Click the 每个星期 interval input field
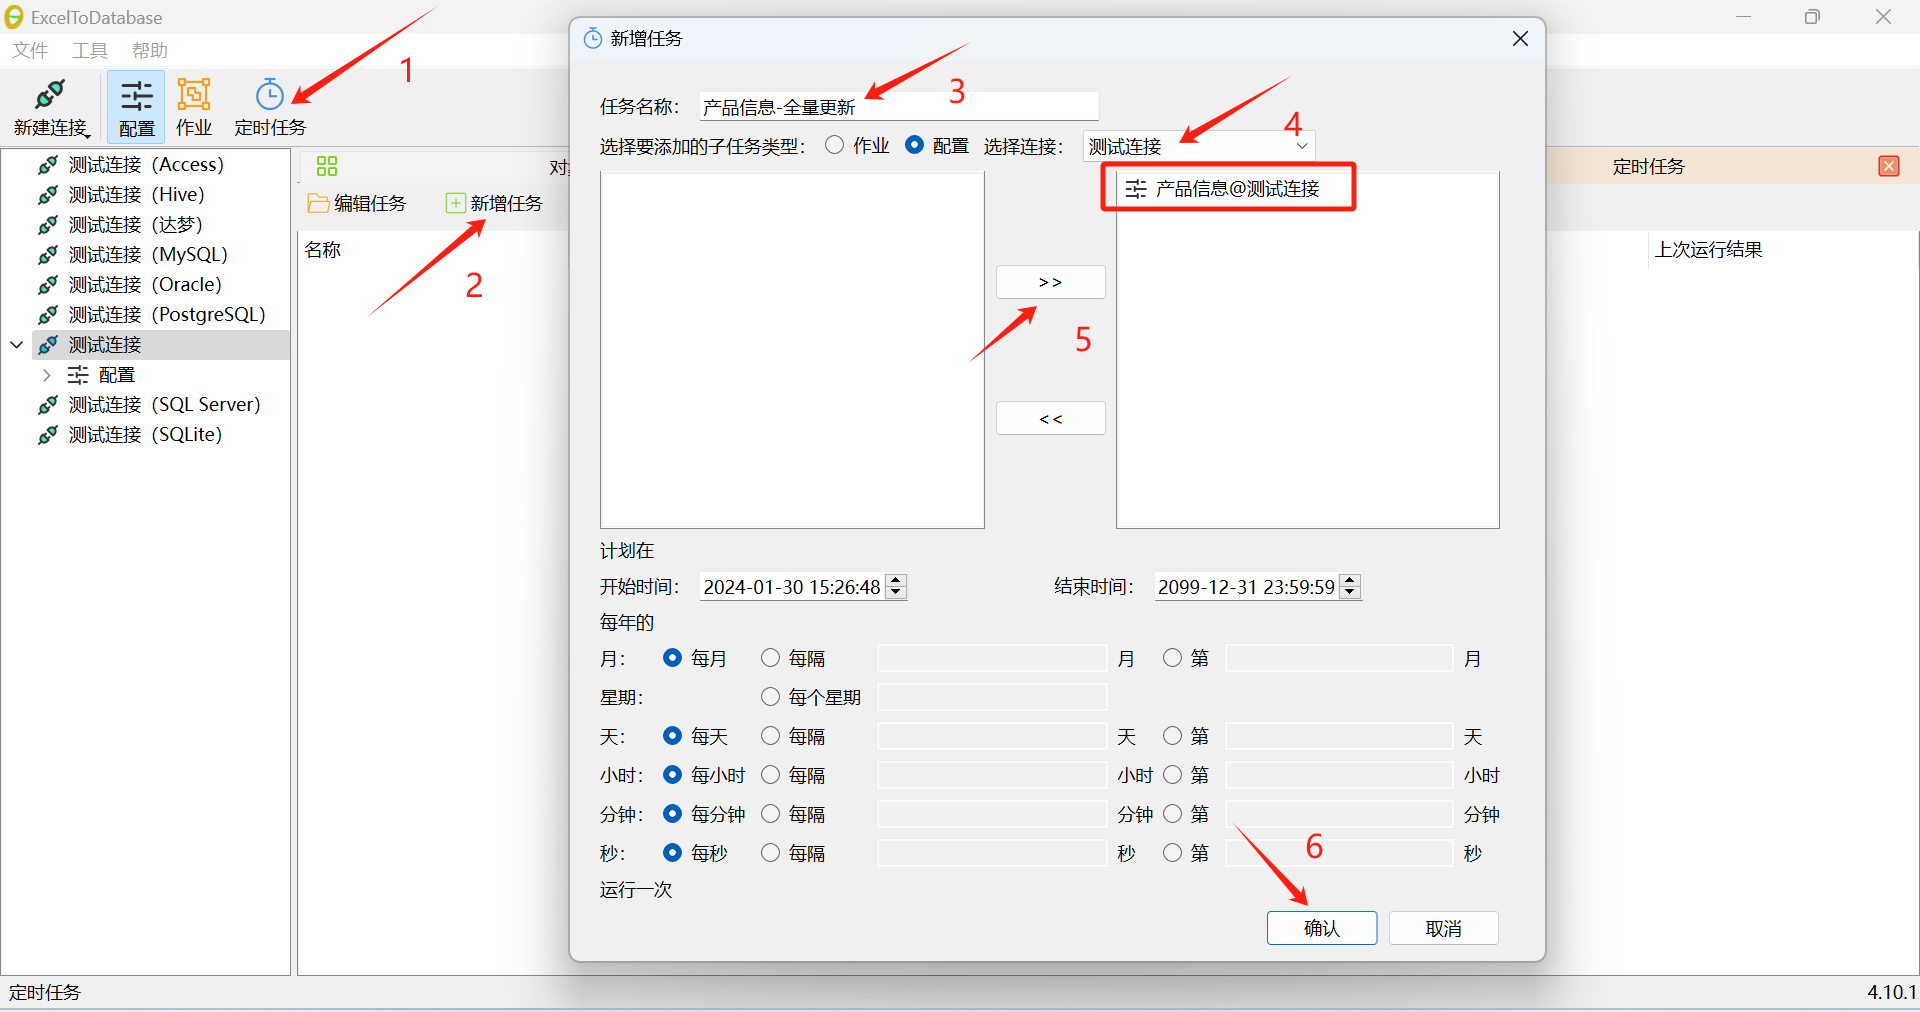The image size is (1920, 1012). [x=992, y=697]
